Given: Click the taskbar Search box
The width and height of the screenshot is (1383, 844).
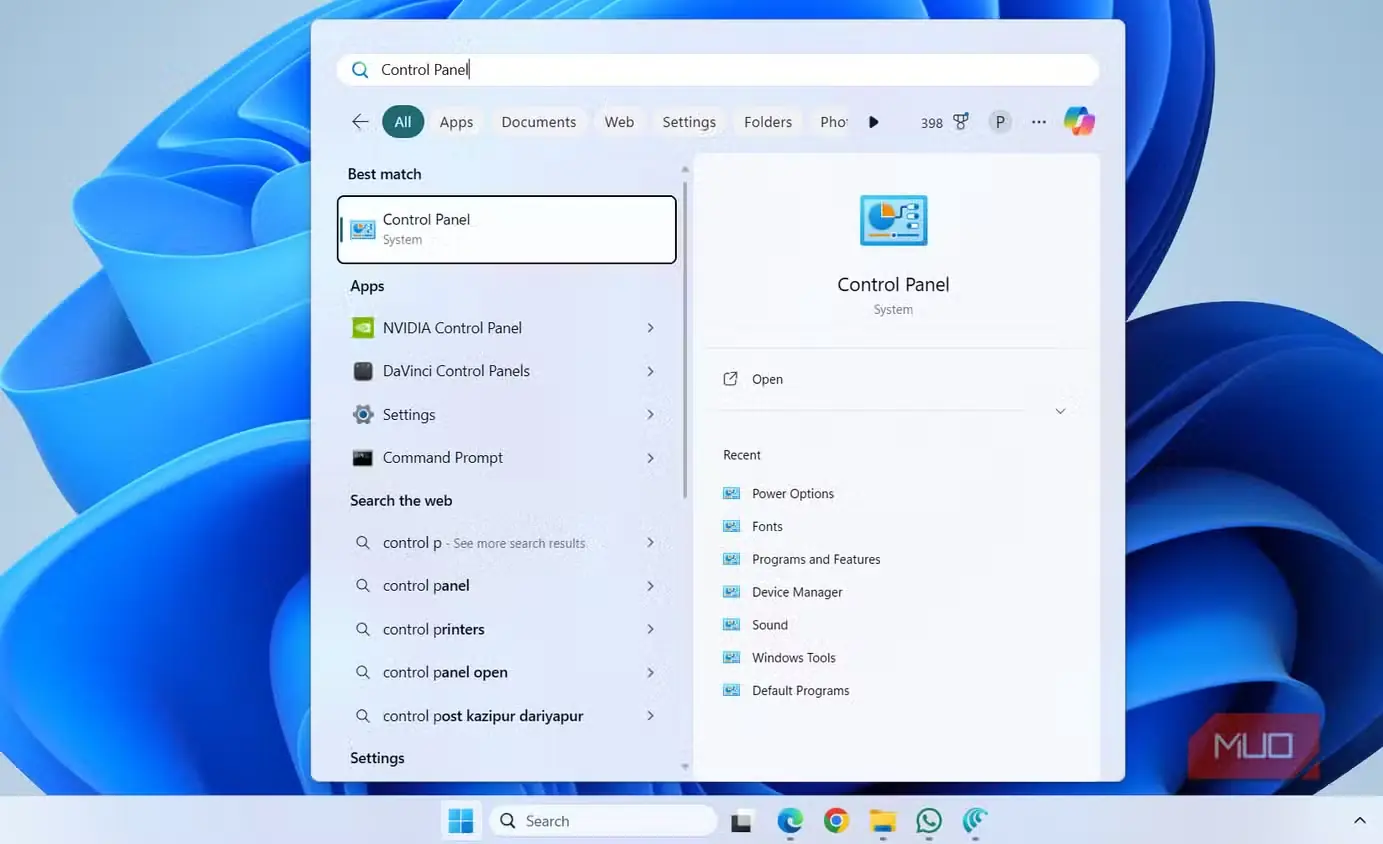Looking at the screenshot, I should [603, 821].
